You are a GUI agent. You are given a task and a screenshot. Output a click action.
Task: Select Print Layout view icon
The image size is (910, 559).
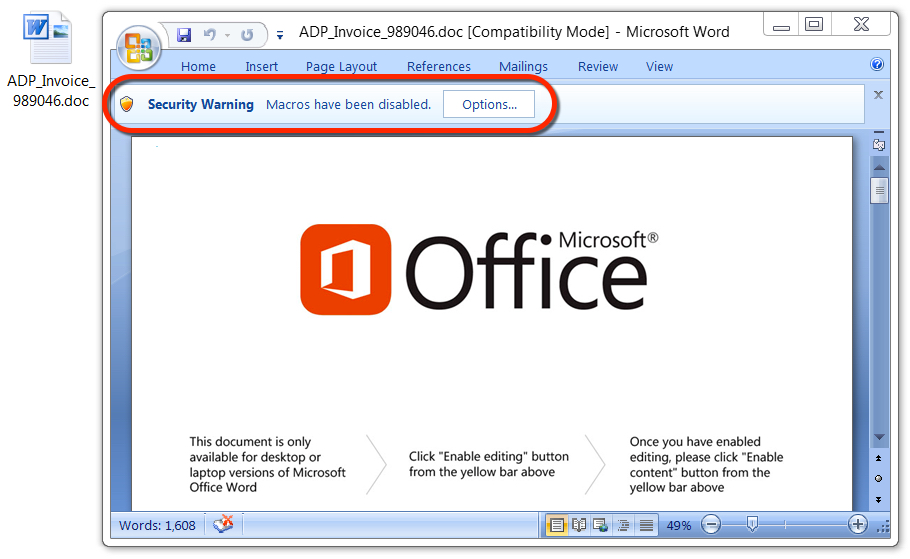(556, 526)
